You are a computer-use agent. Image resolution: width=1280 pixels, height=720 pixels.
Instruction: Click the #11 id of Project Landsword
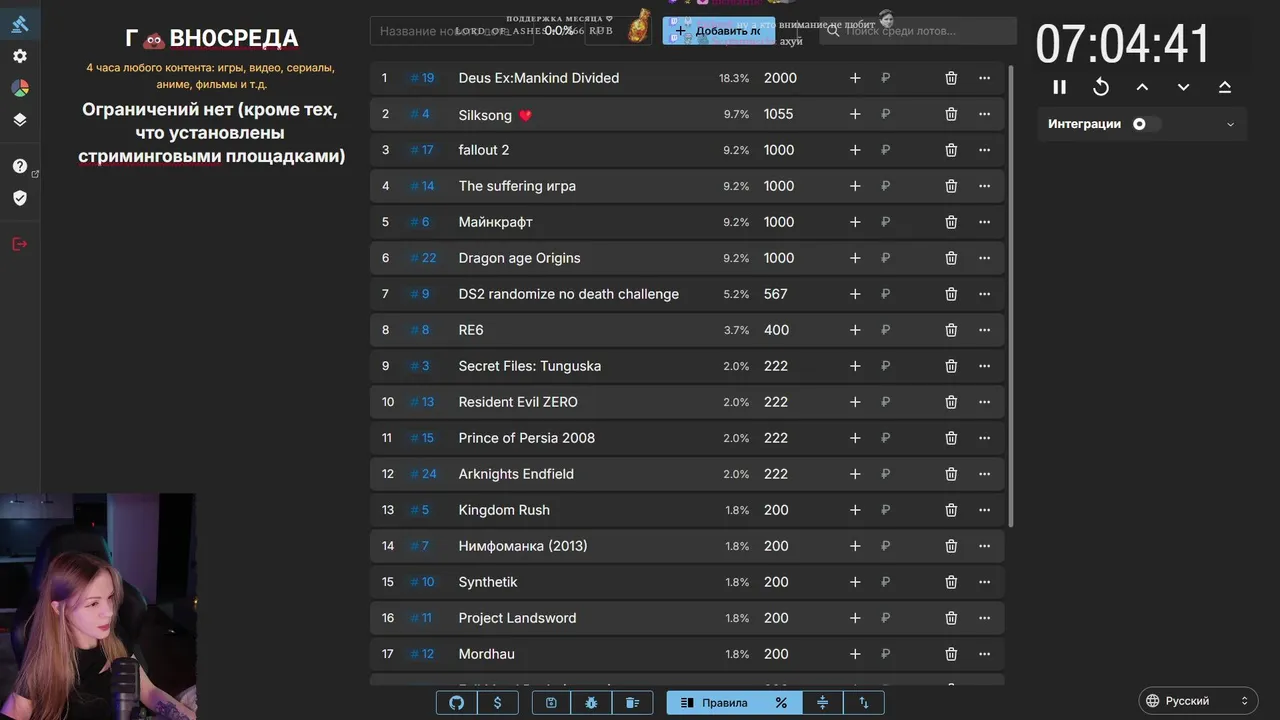(x=421, y=618)
